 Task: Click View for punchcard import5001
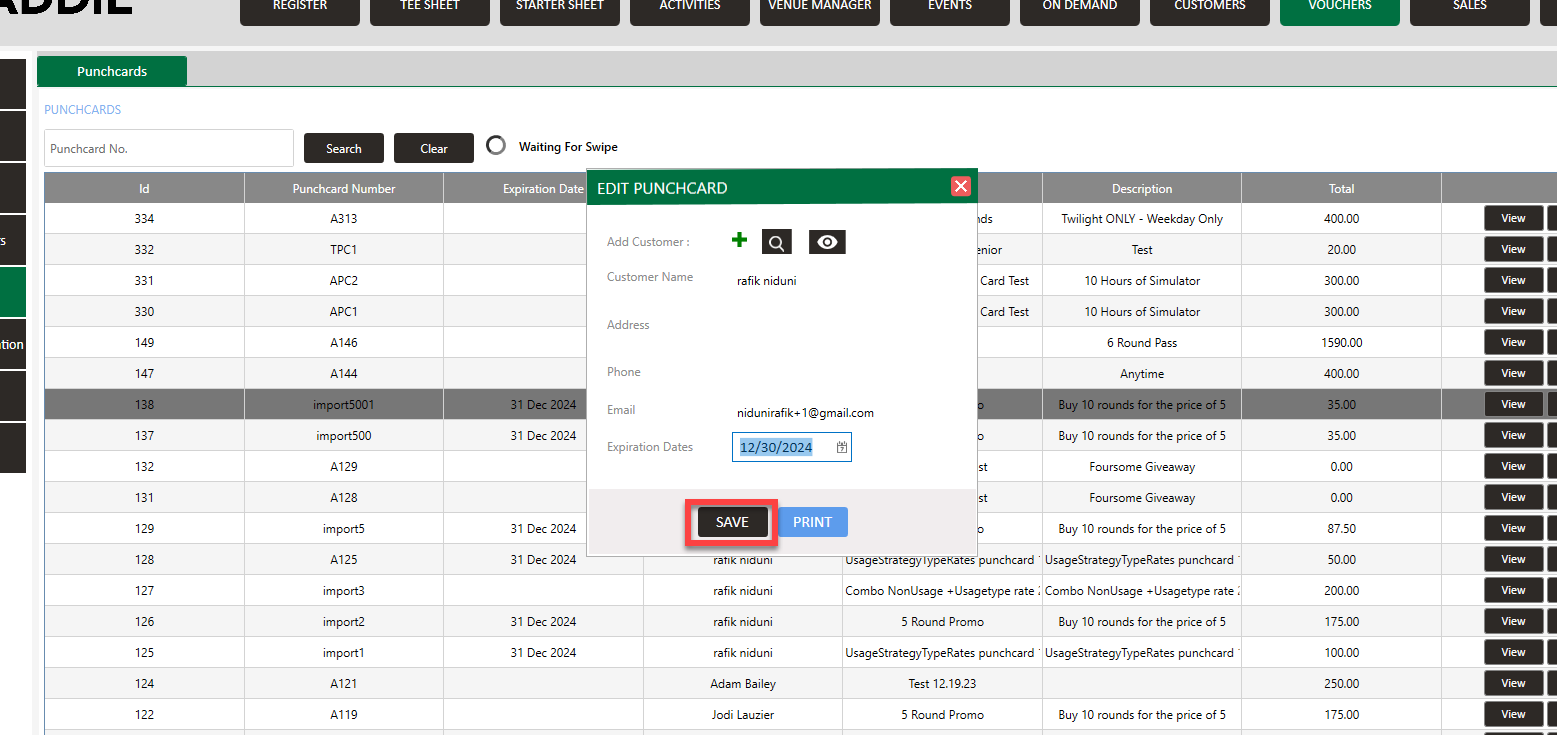coord(1512,405)
